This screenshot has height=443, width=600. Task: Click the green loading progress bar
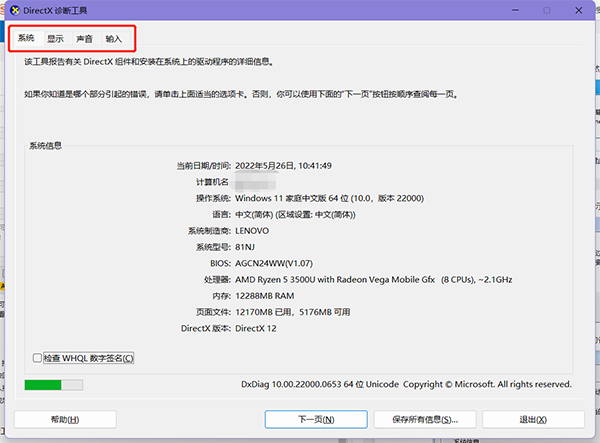tap(54, 385)
